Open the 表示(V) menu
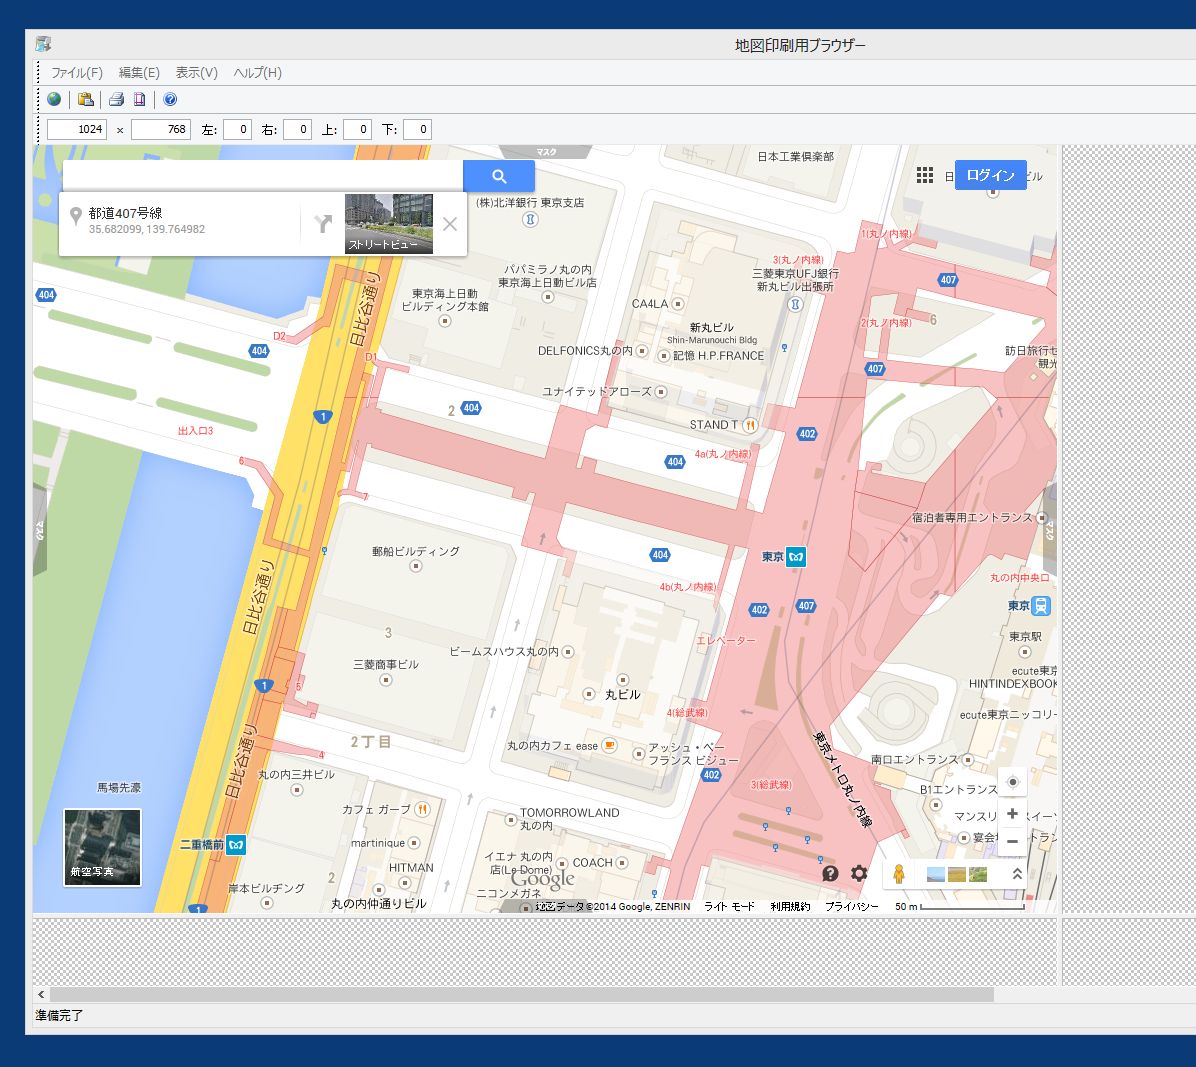Screen dimensions: 1196x1067 coord(197,72)
